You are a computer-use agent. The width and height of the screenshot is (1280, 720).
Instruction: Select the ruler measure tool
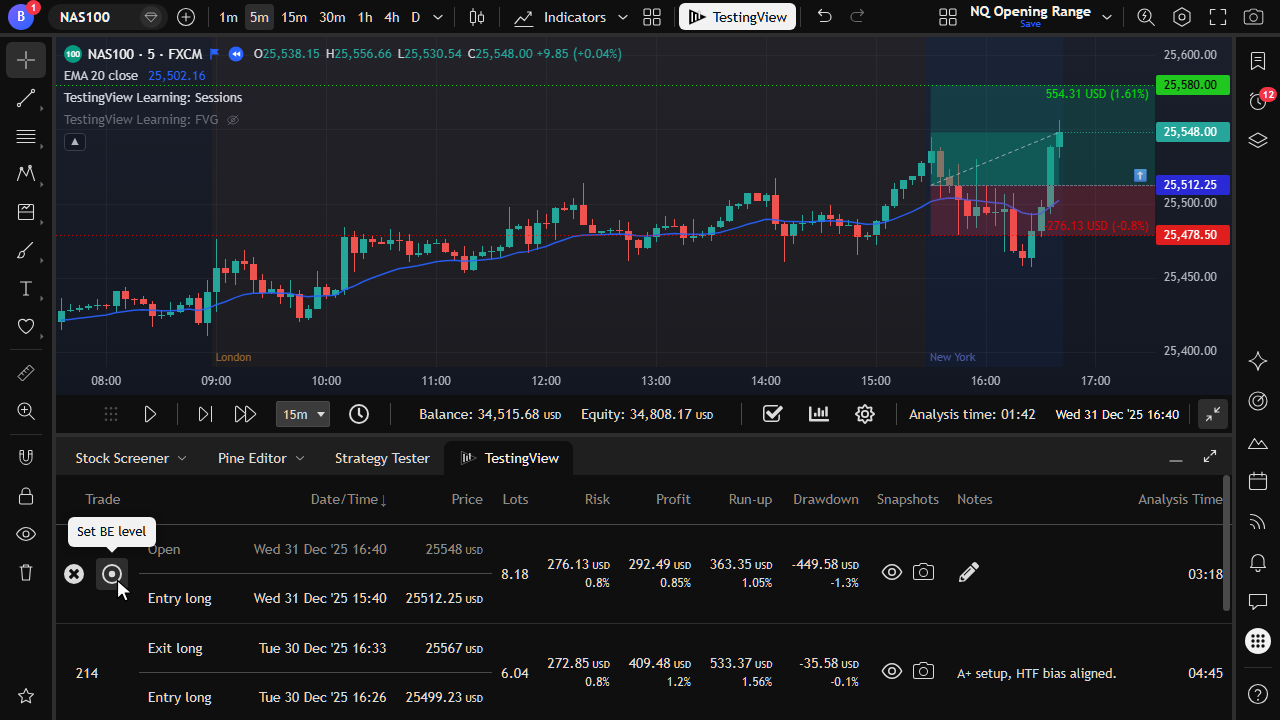[x=26, y=372]
